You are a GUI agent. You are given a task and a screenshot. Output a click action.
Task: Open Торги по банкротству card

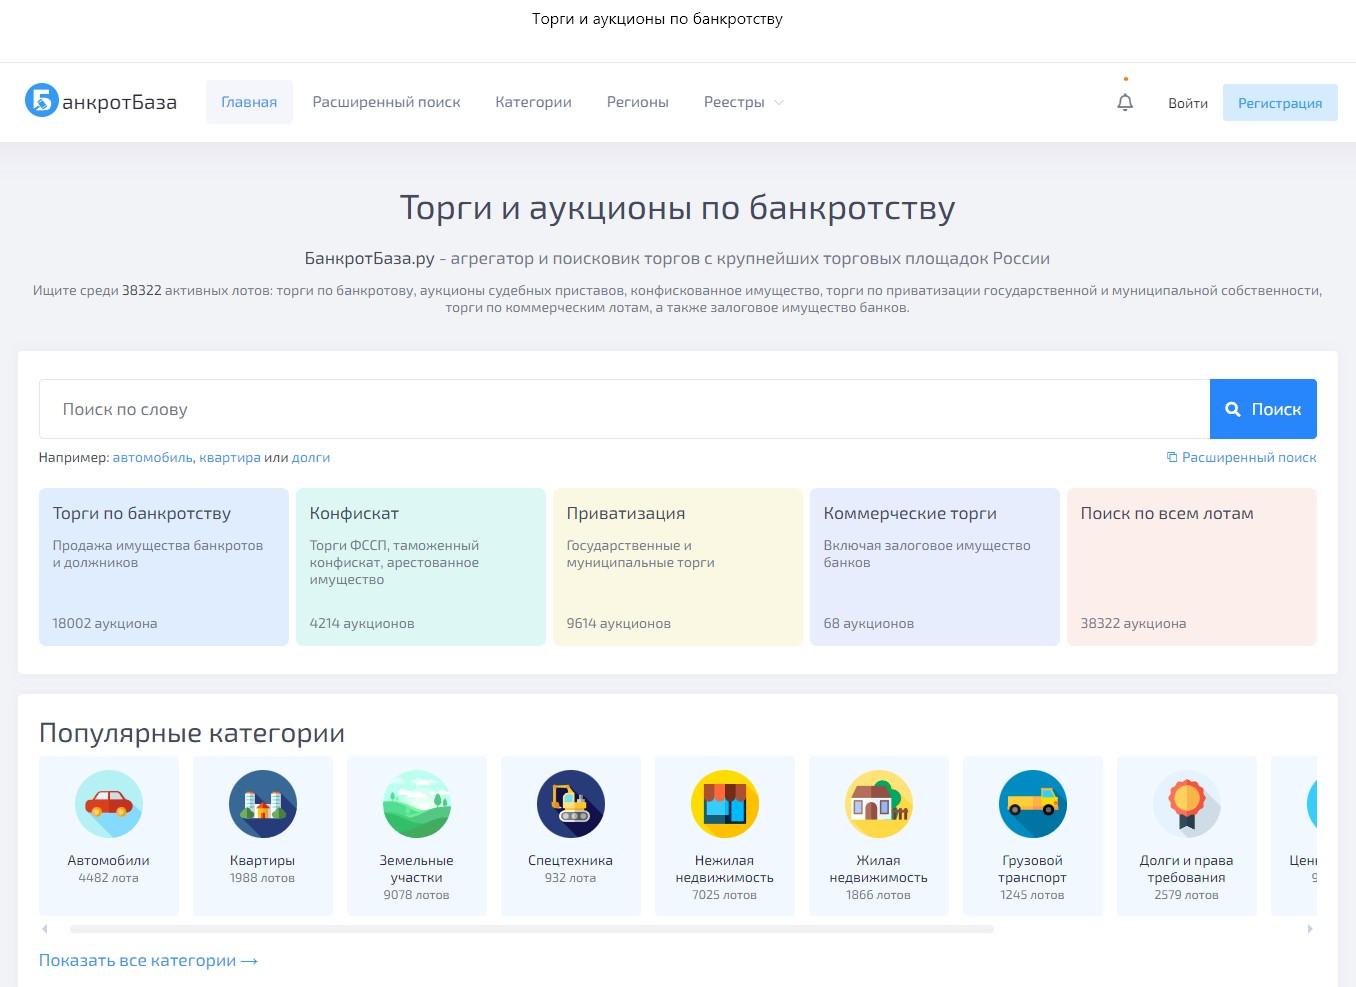pos(164,567)
